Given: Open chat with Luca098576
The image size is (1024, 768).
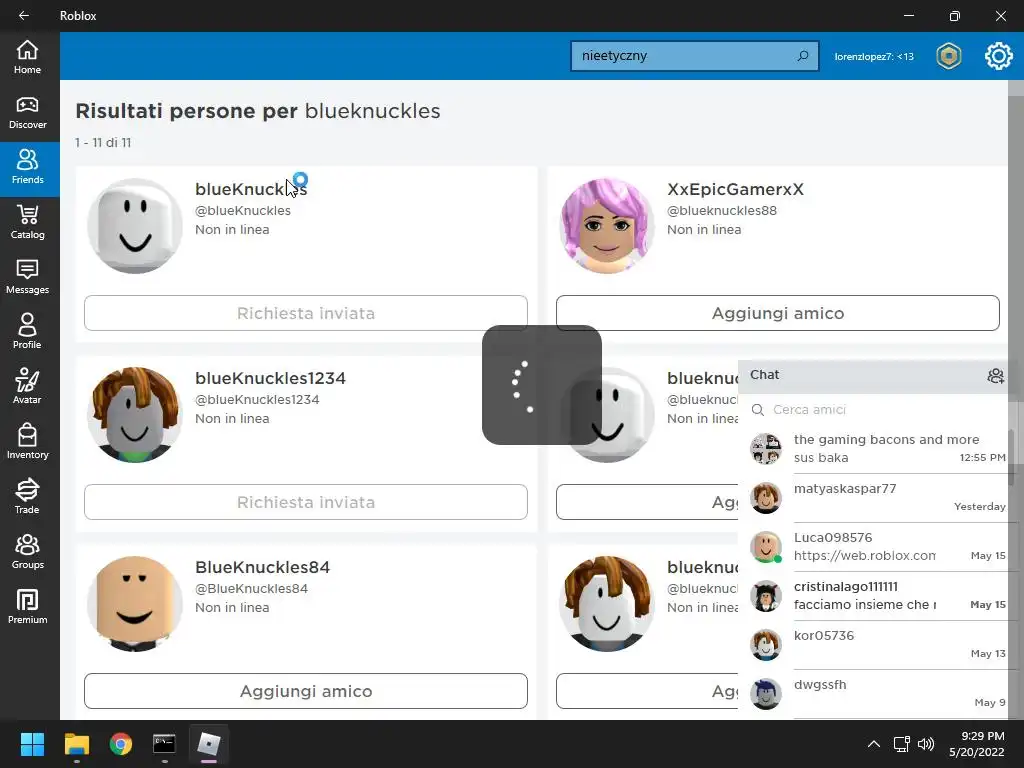Looking at the screenshot, I should point(877,547).
